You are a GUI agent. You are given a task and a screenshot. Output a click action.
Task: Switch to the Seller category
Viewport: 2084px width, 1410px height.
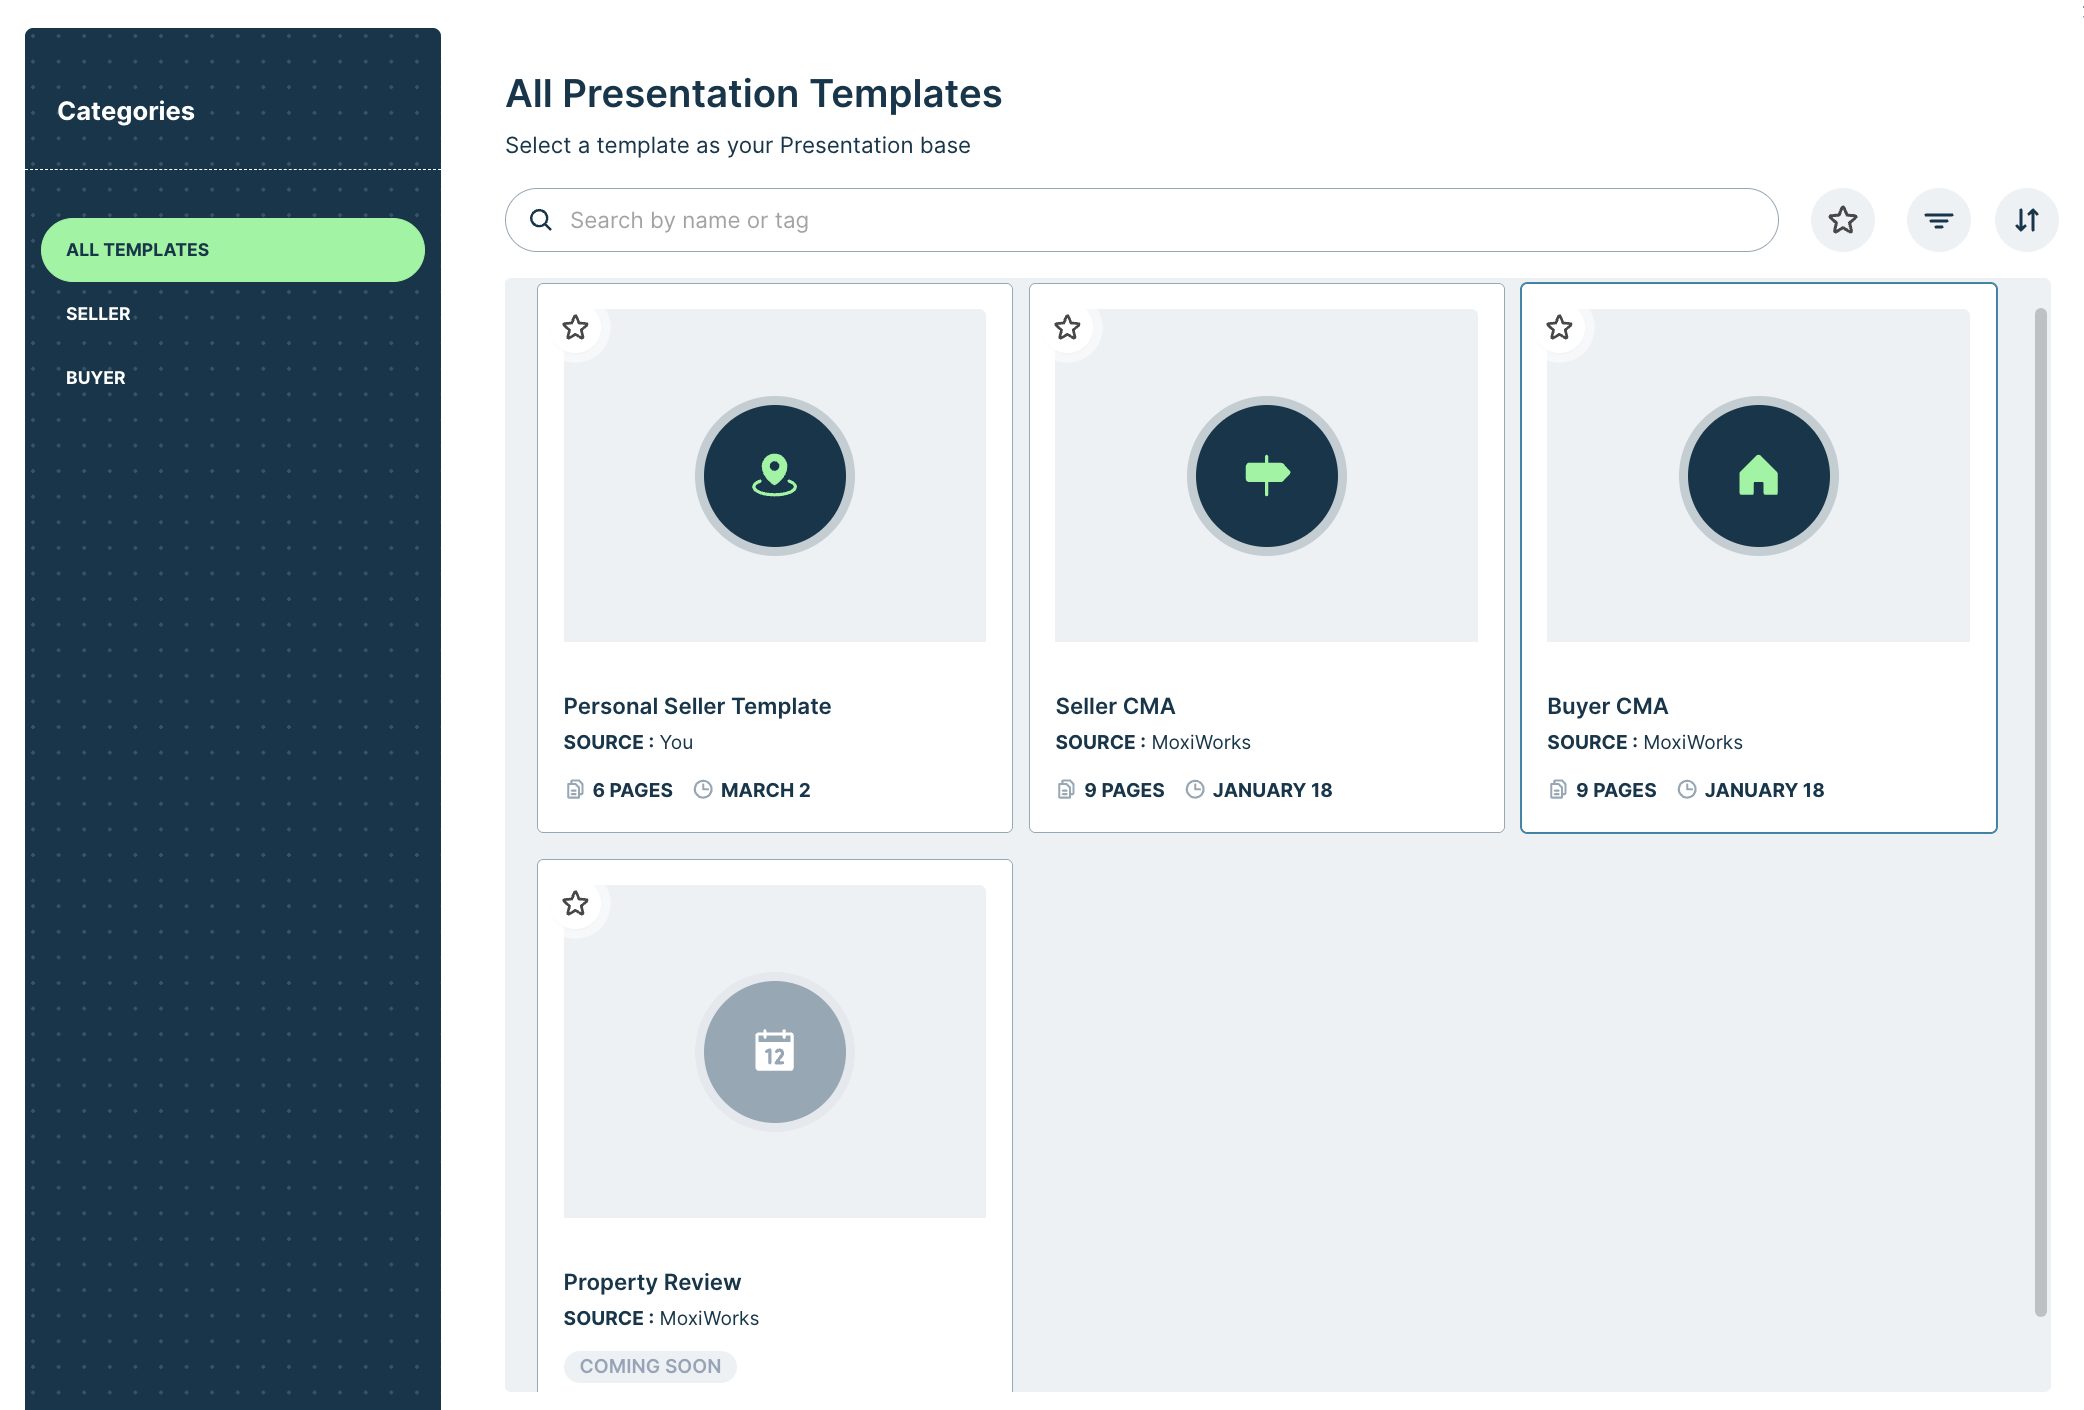pos(98,314)
